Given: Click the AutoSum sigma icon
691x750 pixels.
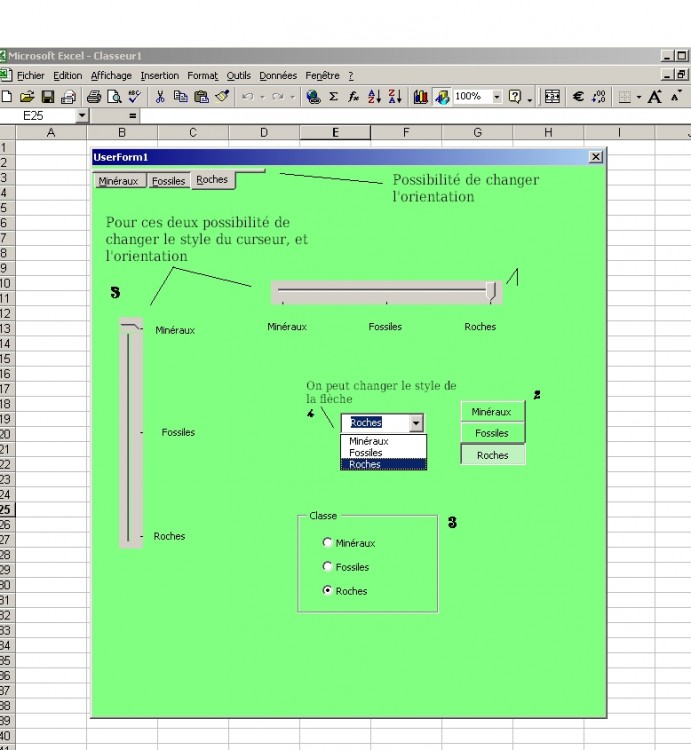Looking at the screenshot, I should (333, 97).
